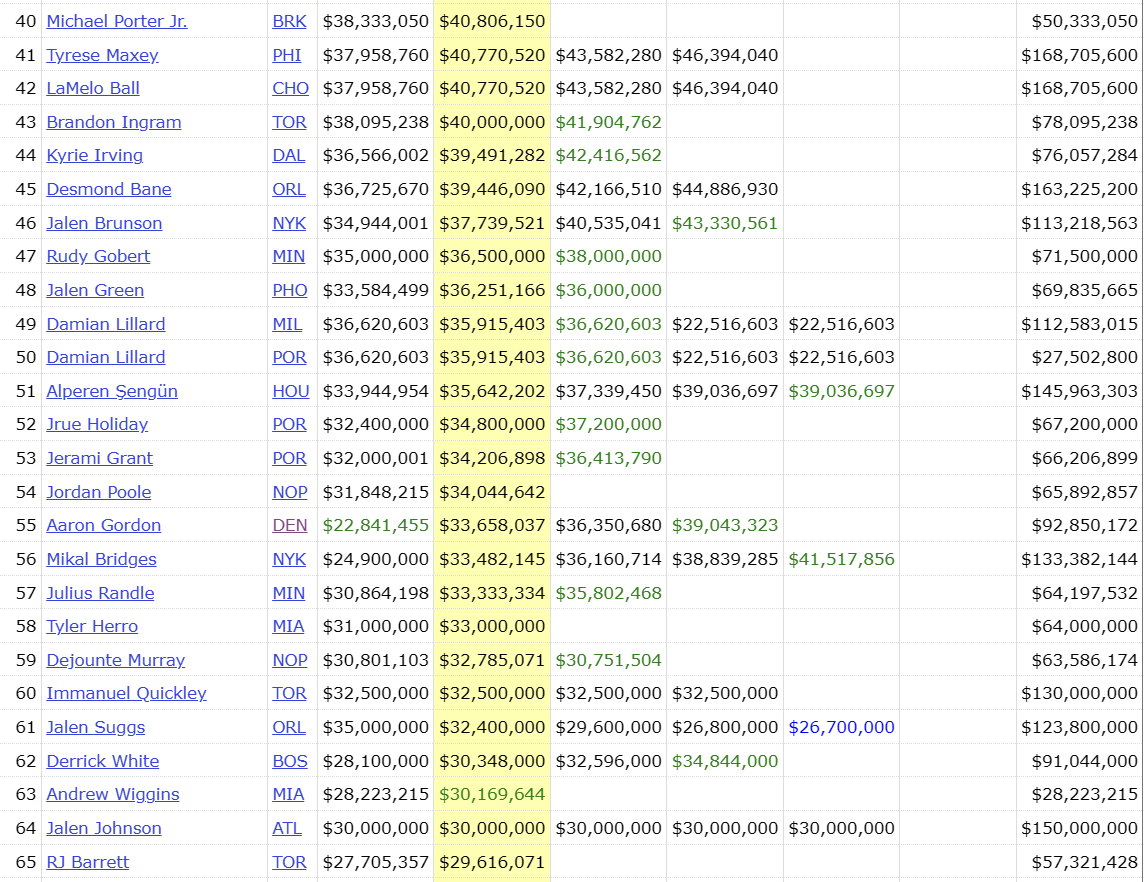1144x882 pixels.
Task: Select blue $26,700,000 Jalen Suggs salary
Action: click(841, 727)
